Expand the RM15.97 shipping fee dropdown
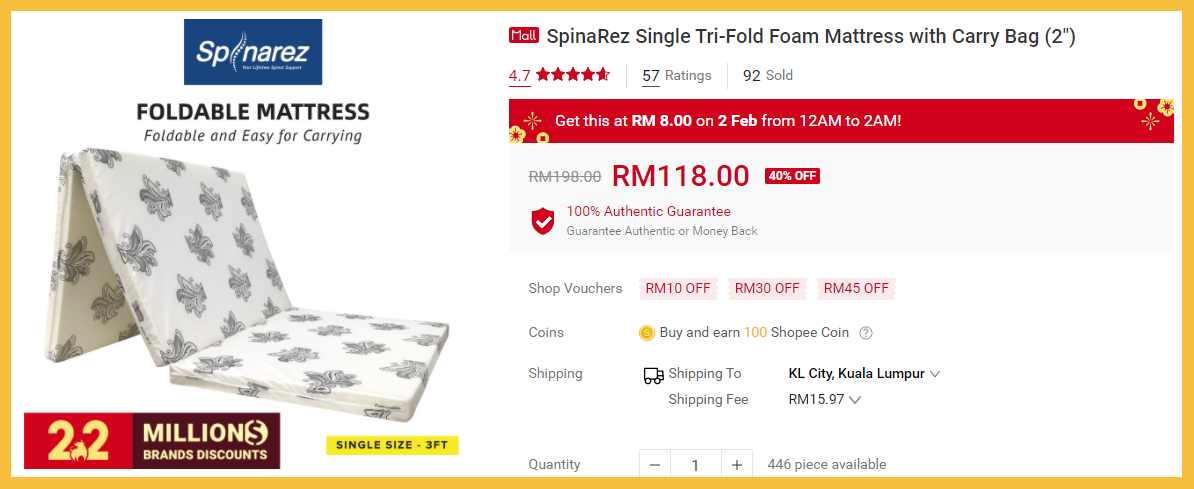This screenshot has width=1194, height=489. [x=825, y=400]
